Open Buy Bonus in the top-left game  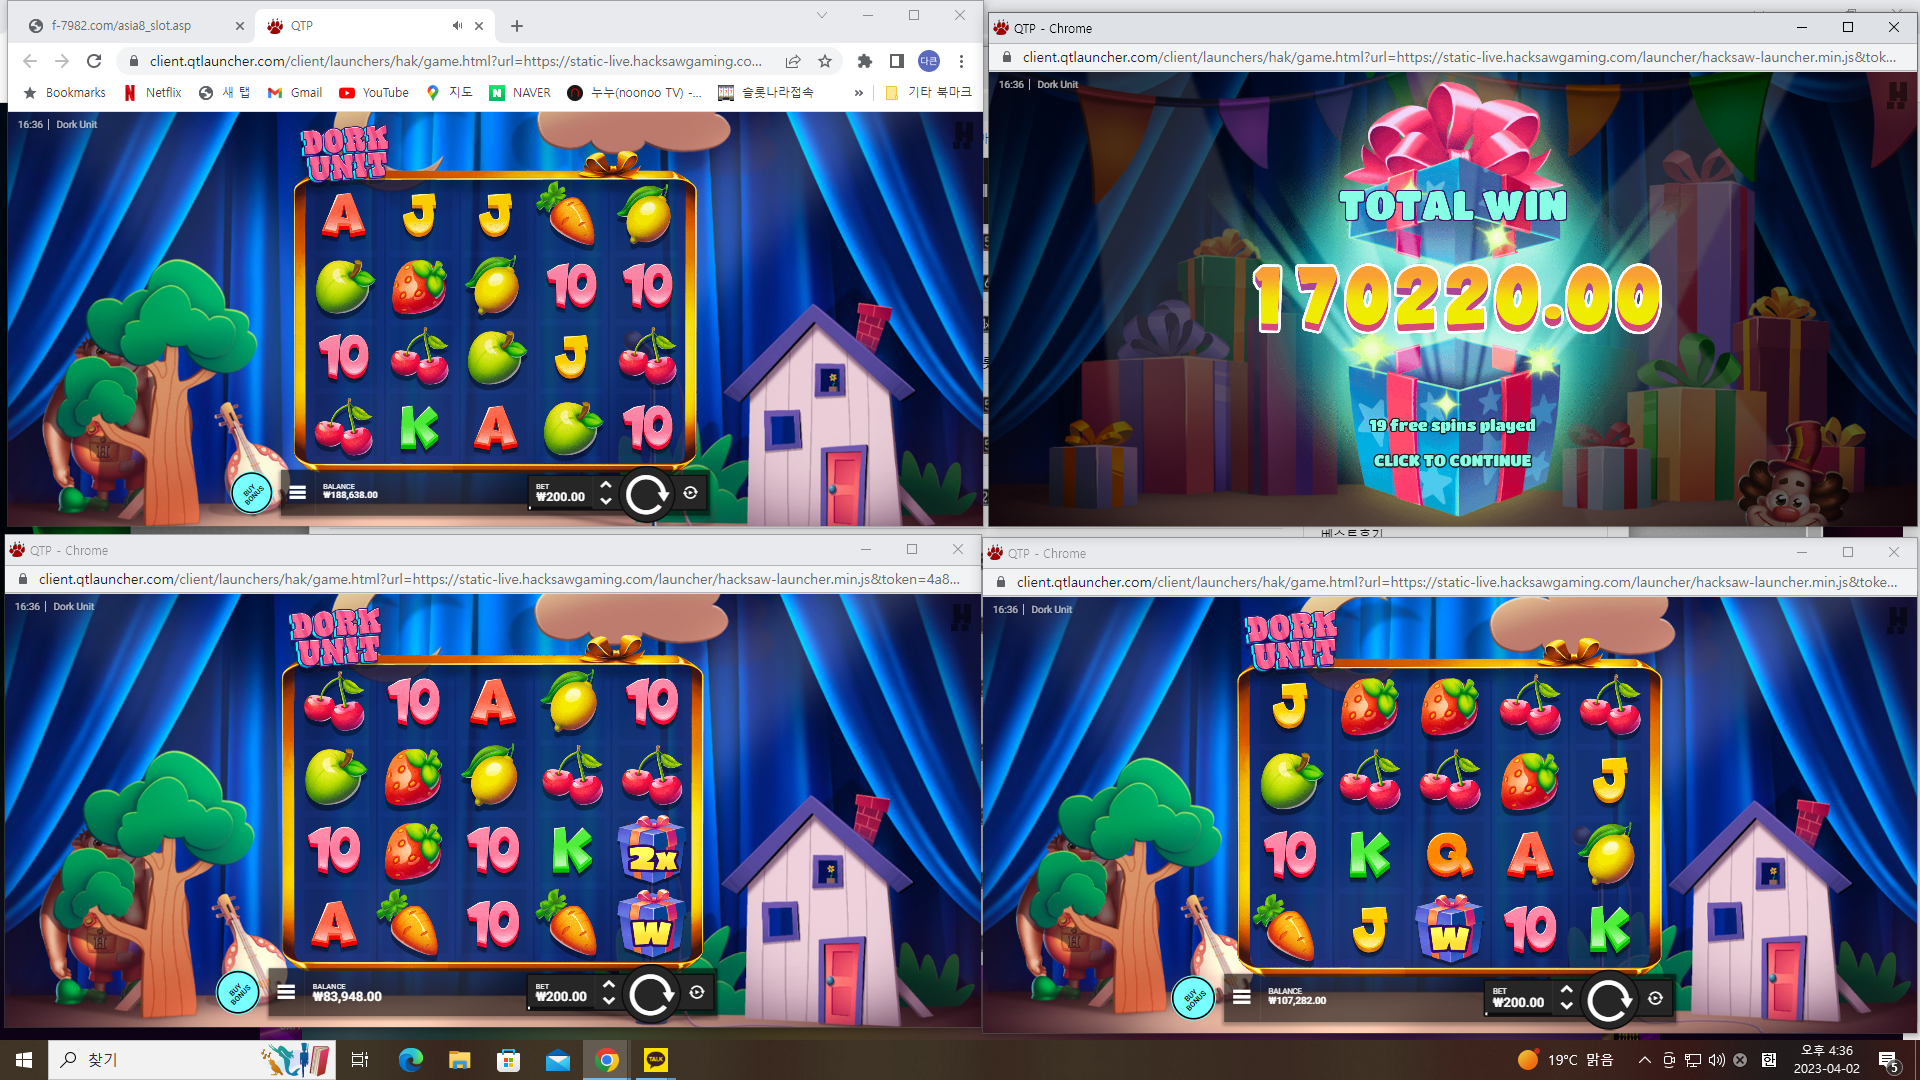coord(252,492)
